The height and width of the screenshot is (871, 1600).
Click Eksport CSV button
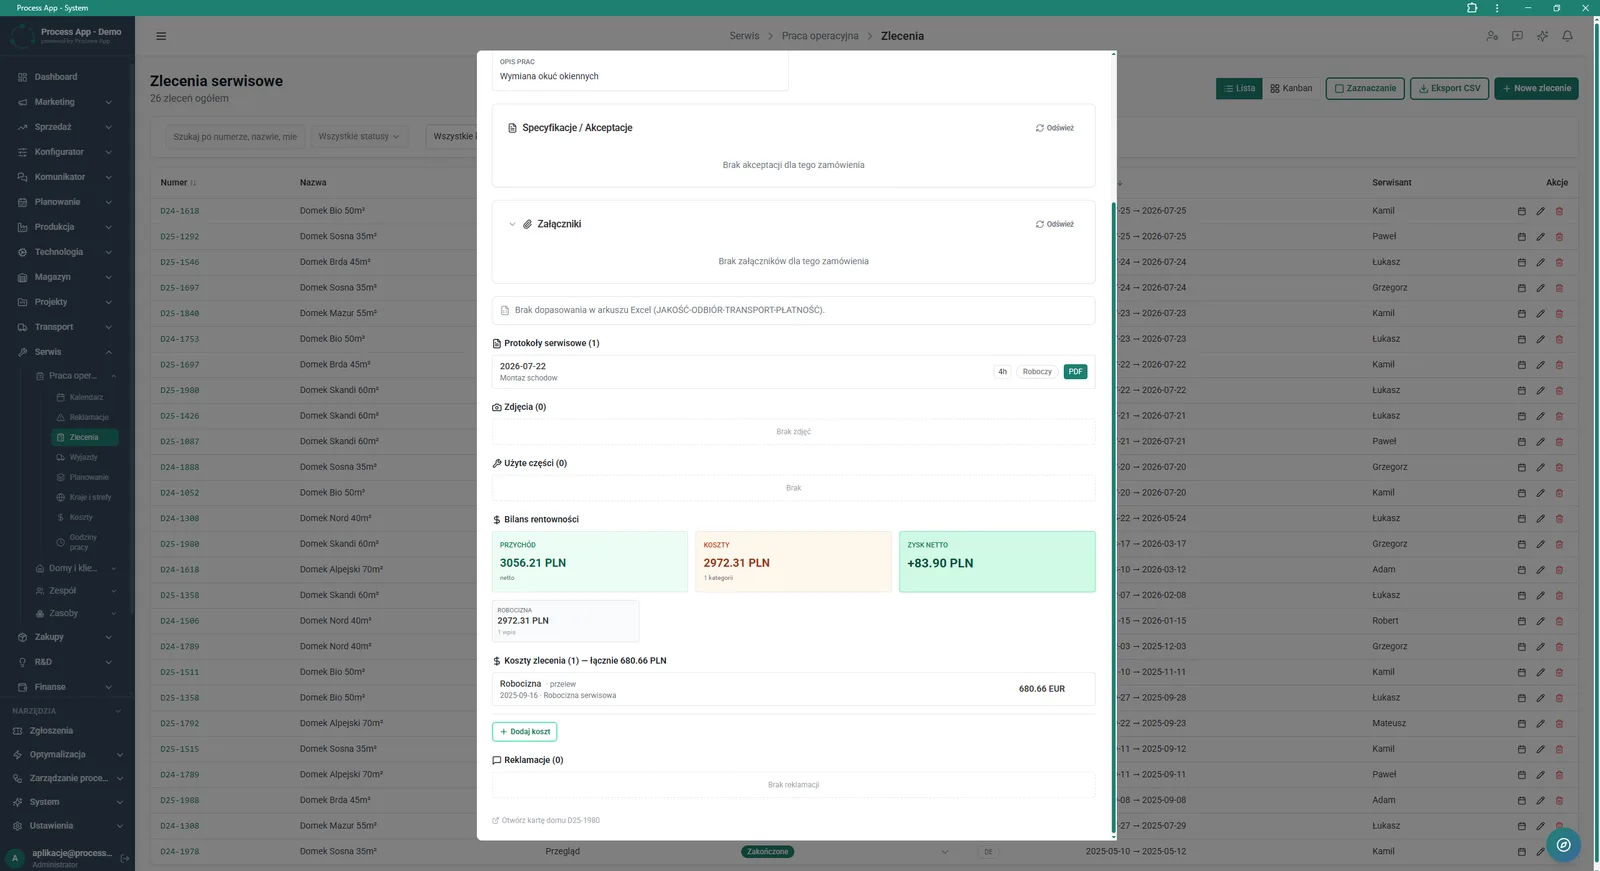1450,88
